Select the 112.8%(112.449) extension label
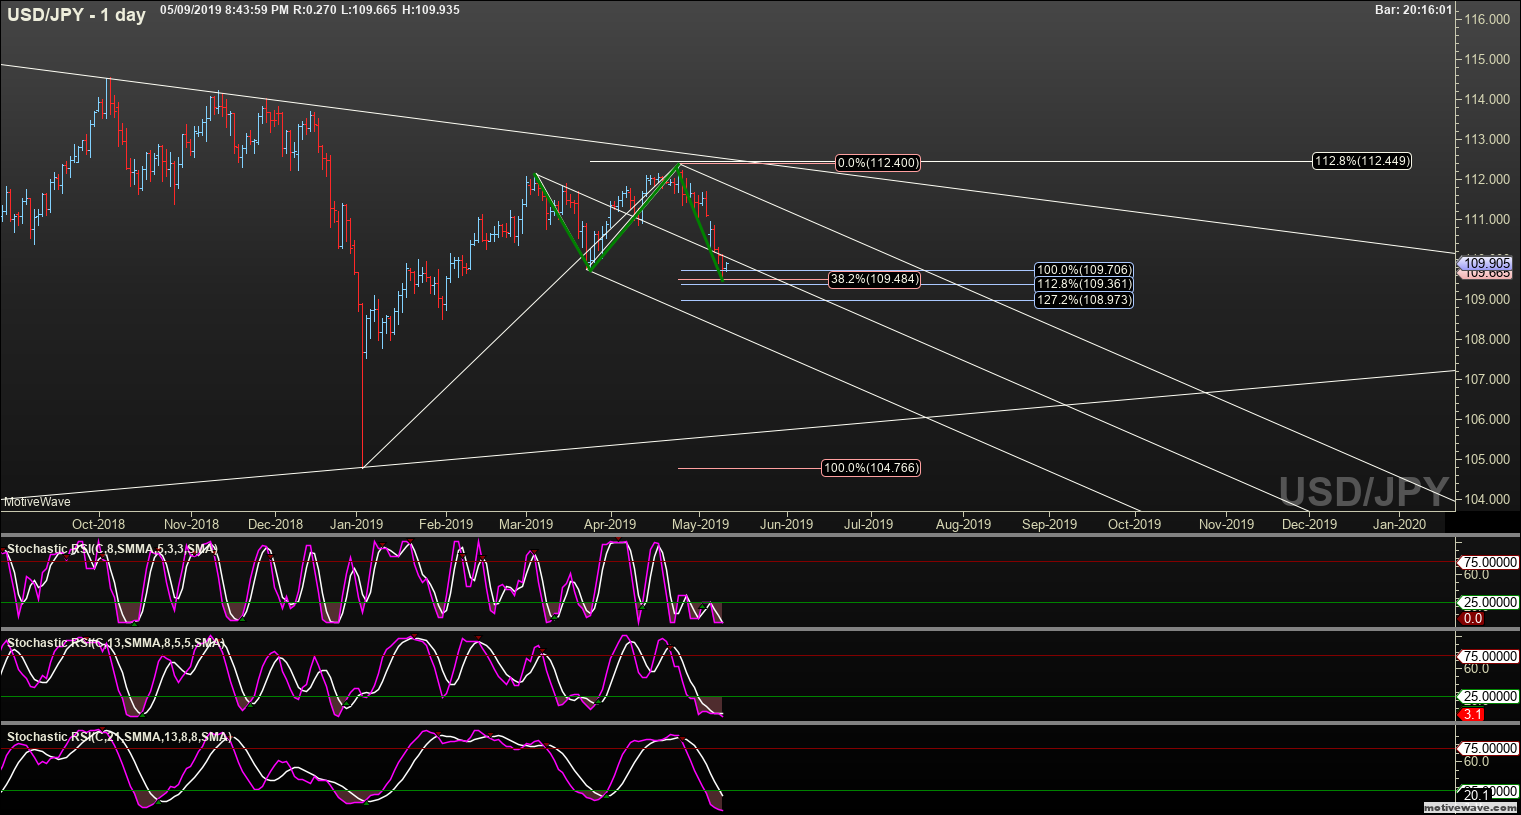 coord(1362,161)
